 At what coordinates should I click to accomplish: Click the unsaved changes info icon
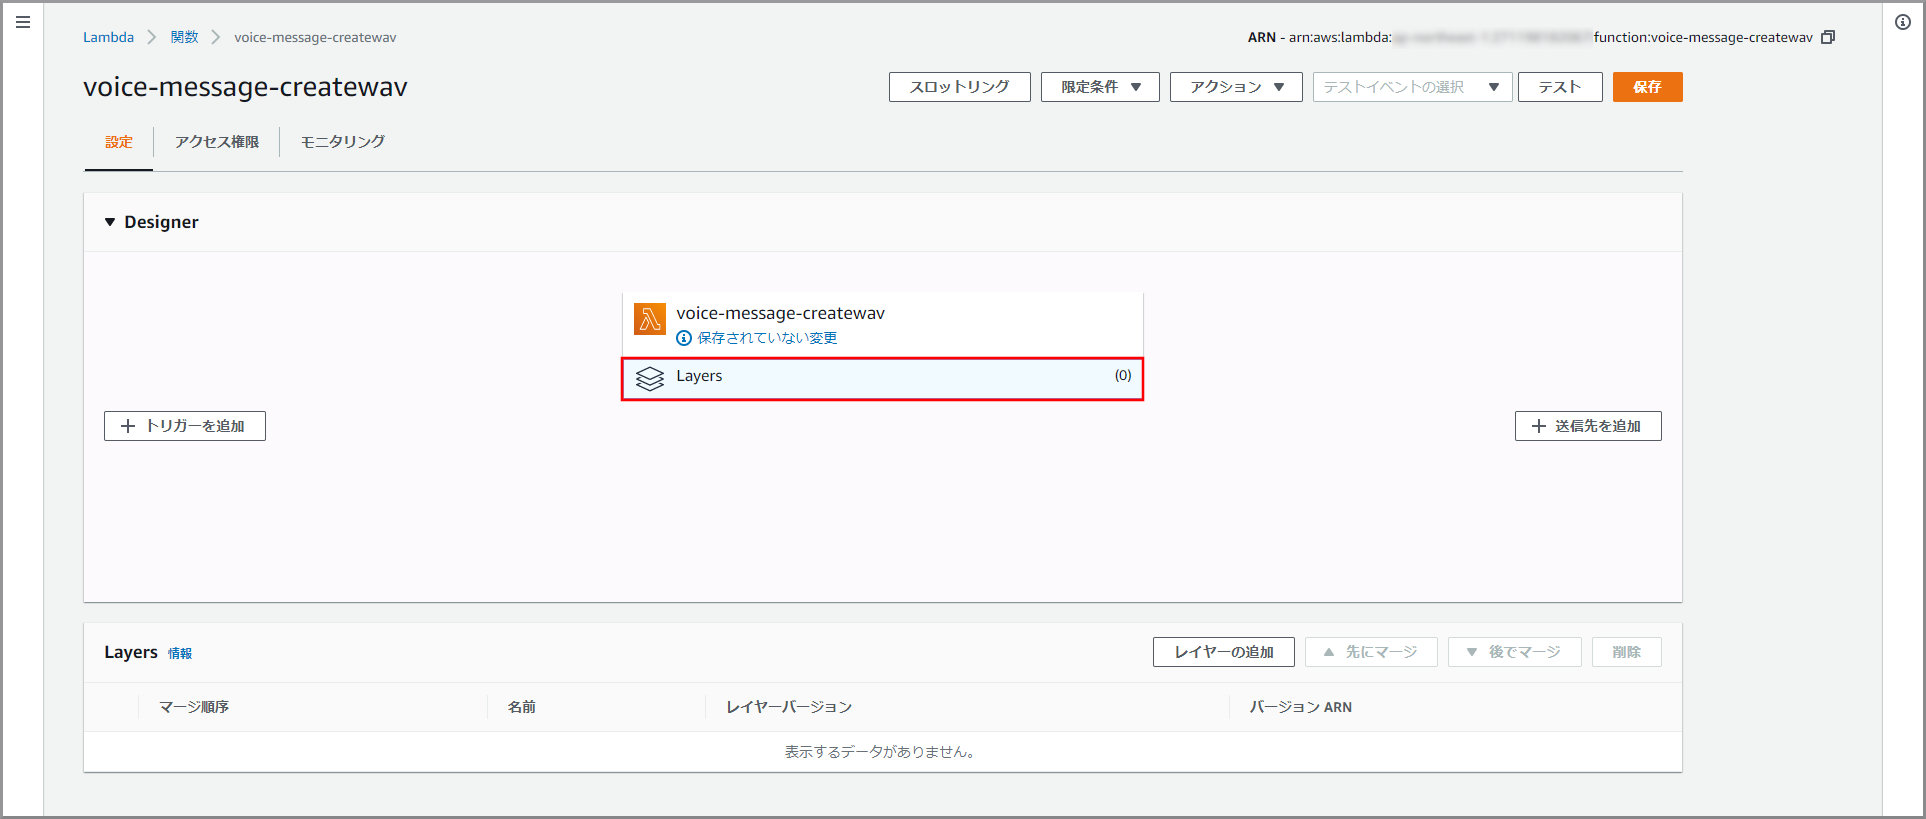[x=684, y=338]
